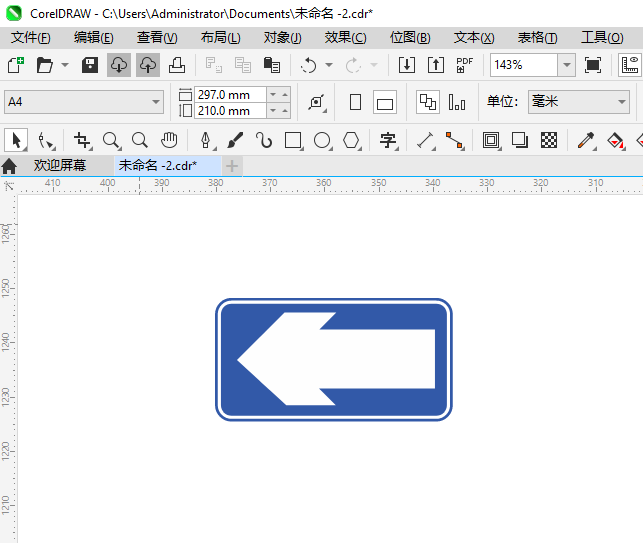Viewport: 643px width, 543px height.
Task: Open the 布局(L) menu
Action: pos(221,38)
